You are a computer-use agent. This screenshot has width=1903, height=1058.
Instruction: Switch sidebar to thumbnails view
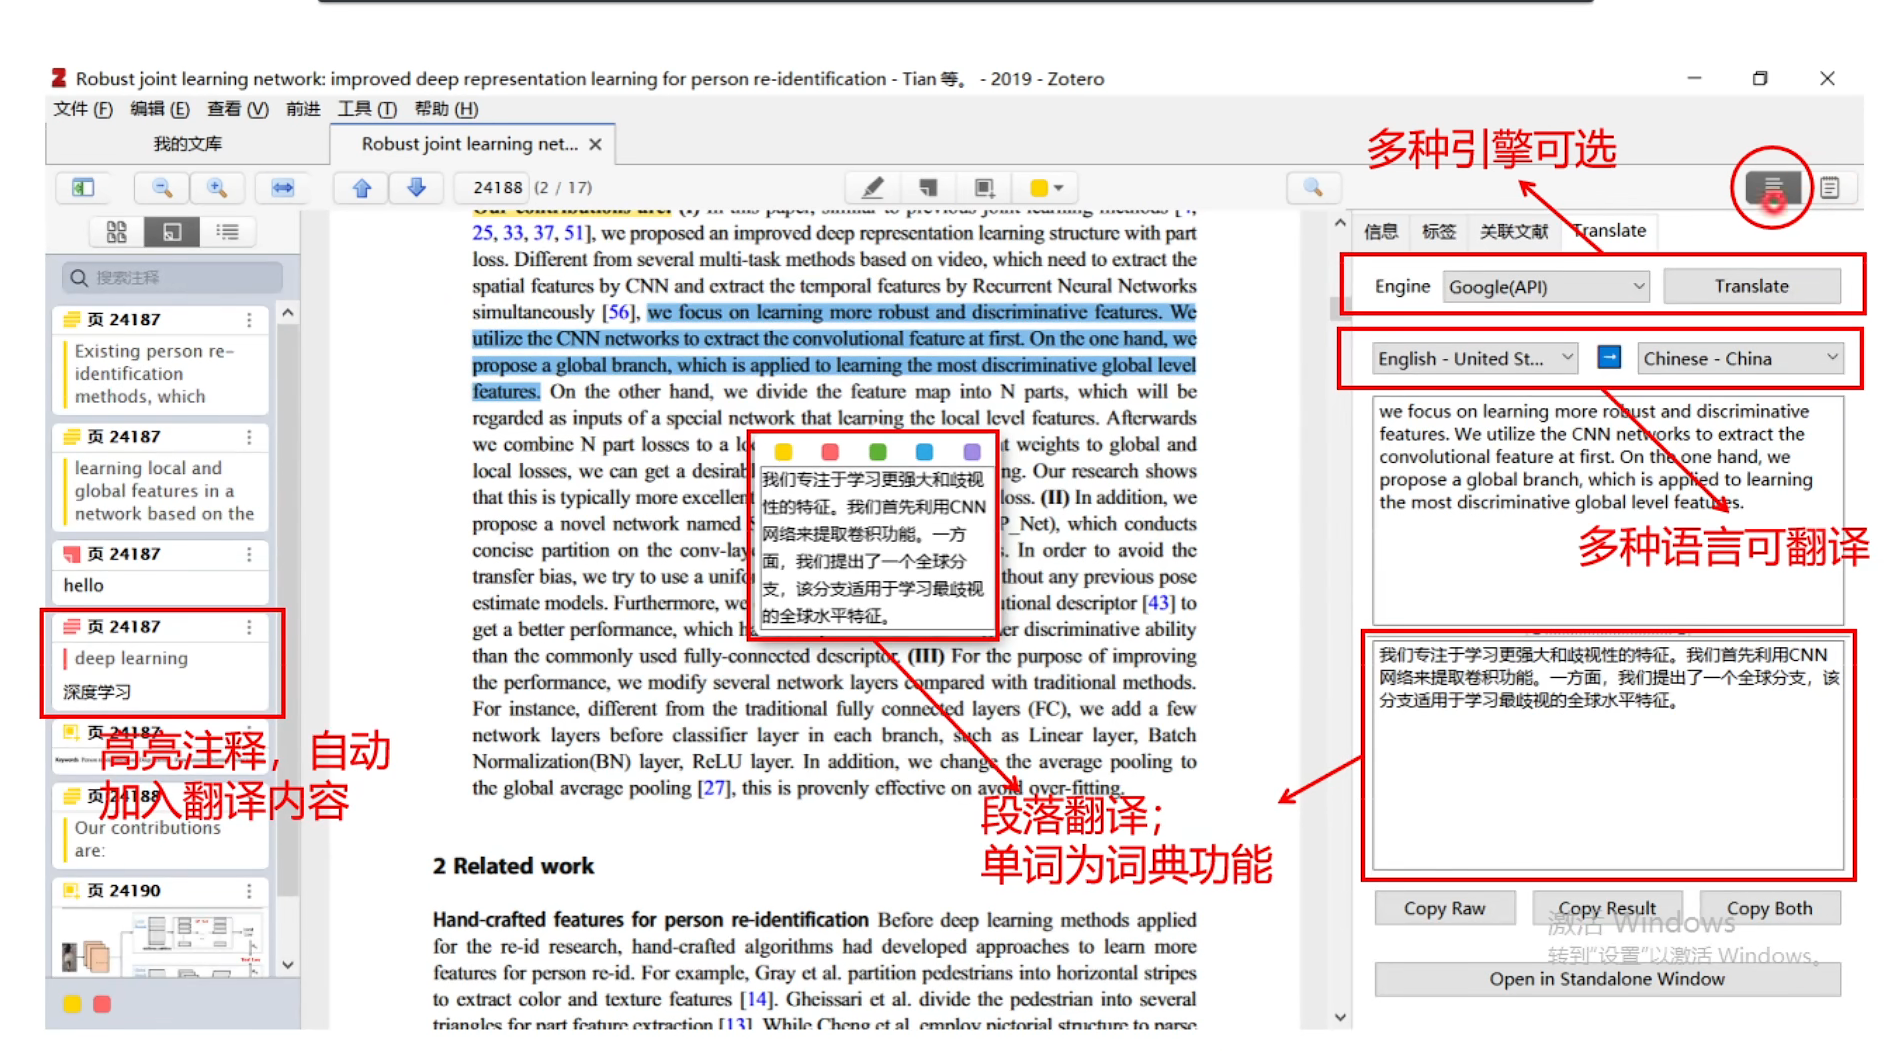tap(116, 231)
